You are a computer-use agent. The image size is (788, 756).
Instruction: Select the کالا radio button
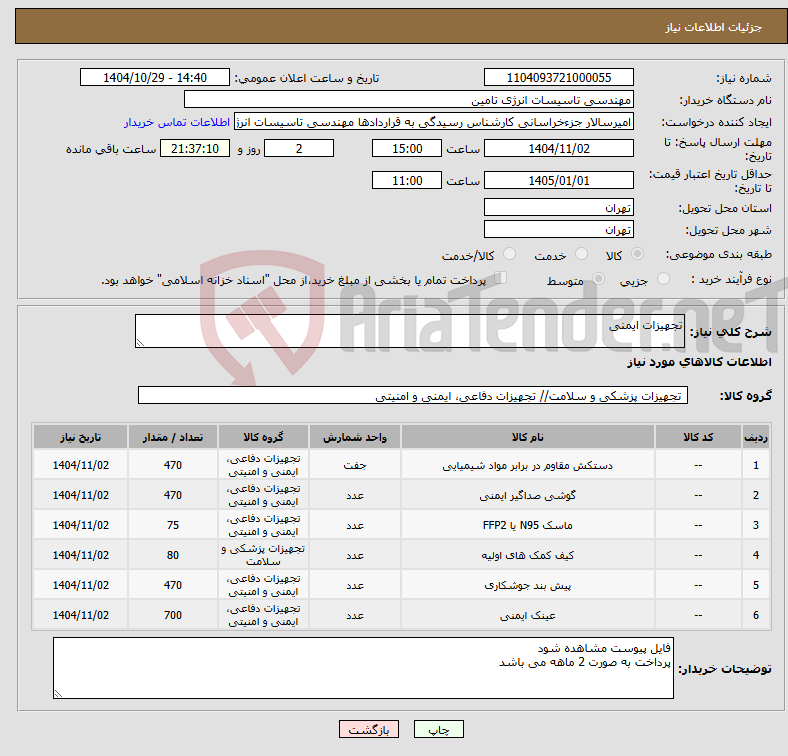(x=637, y=254)
